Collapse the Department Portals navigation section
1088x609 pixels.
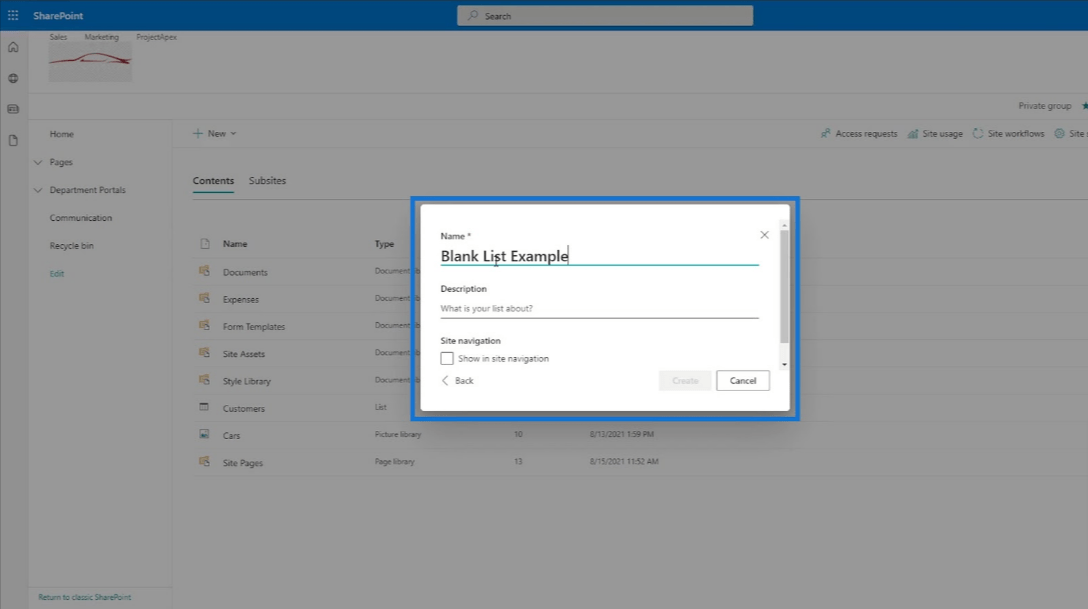point(38,190)
